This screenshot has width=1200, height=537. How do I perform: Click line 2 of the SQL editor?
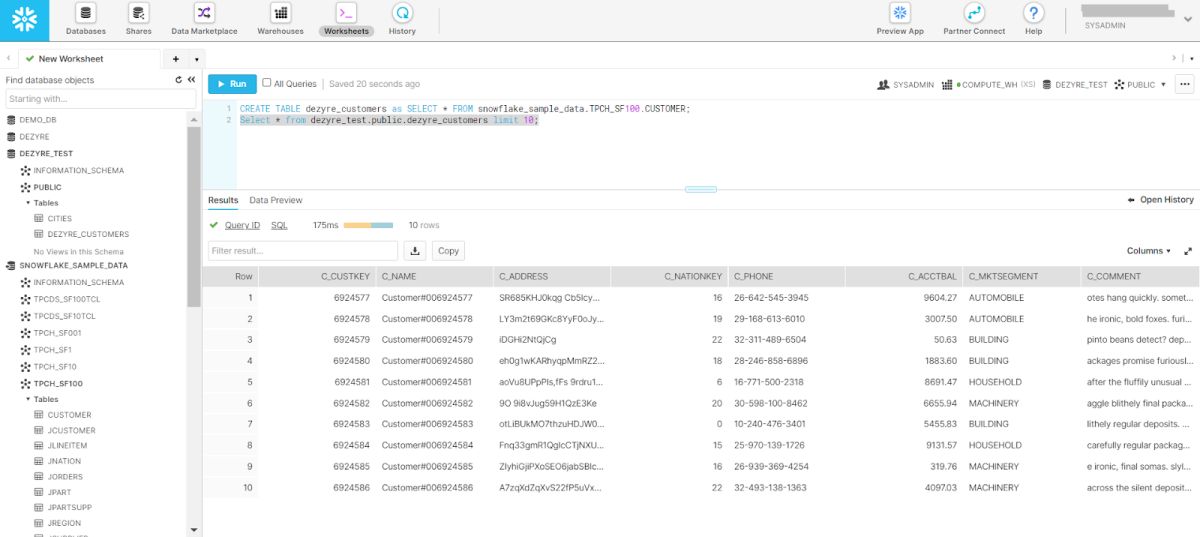pos(389,120)
